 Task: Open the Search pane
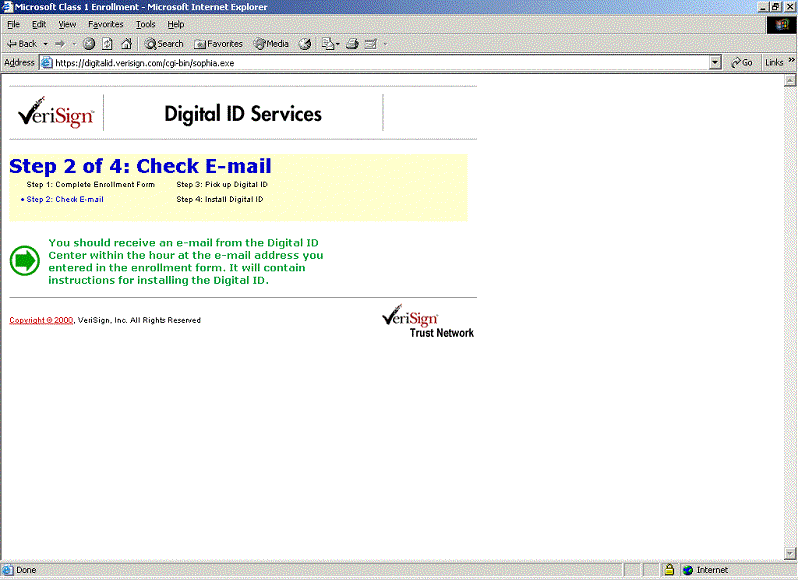[x=164, y=44]
